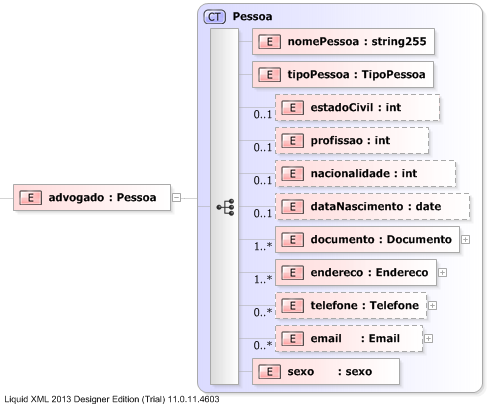Click the E icon of estadoCivil

pos(292,108)
